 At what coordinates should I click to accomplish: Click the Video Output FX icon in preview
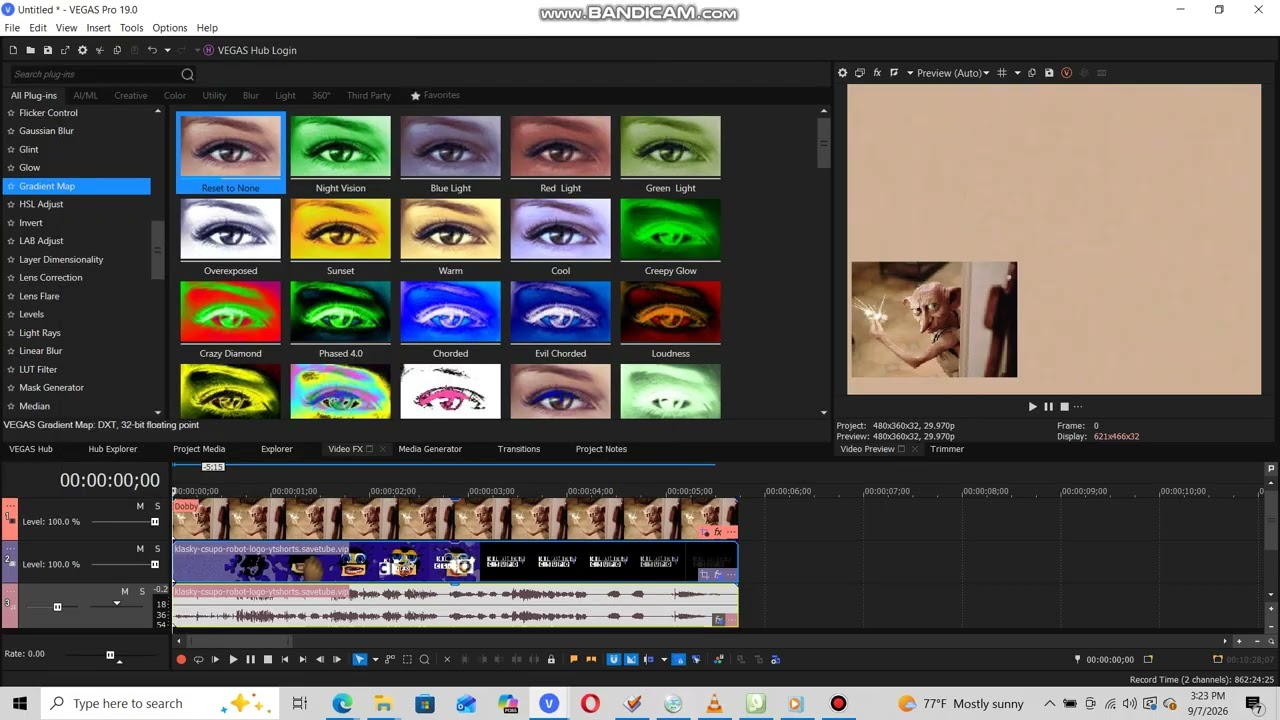[x=877, y=73]
